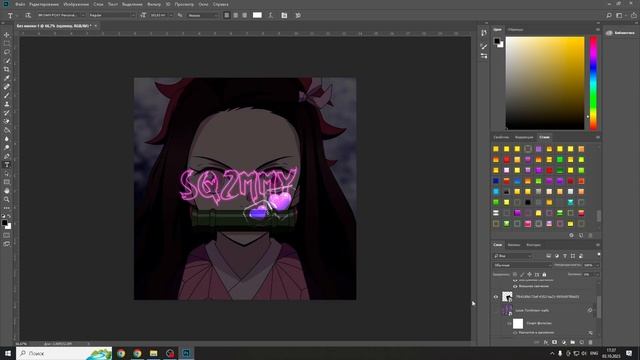Click the 3D text icon in options bar
The image size is (640, 360).
298,15
